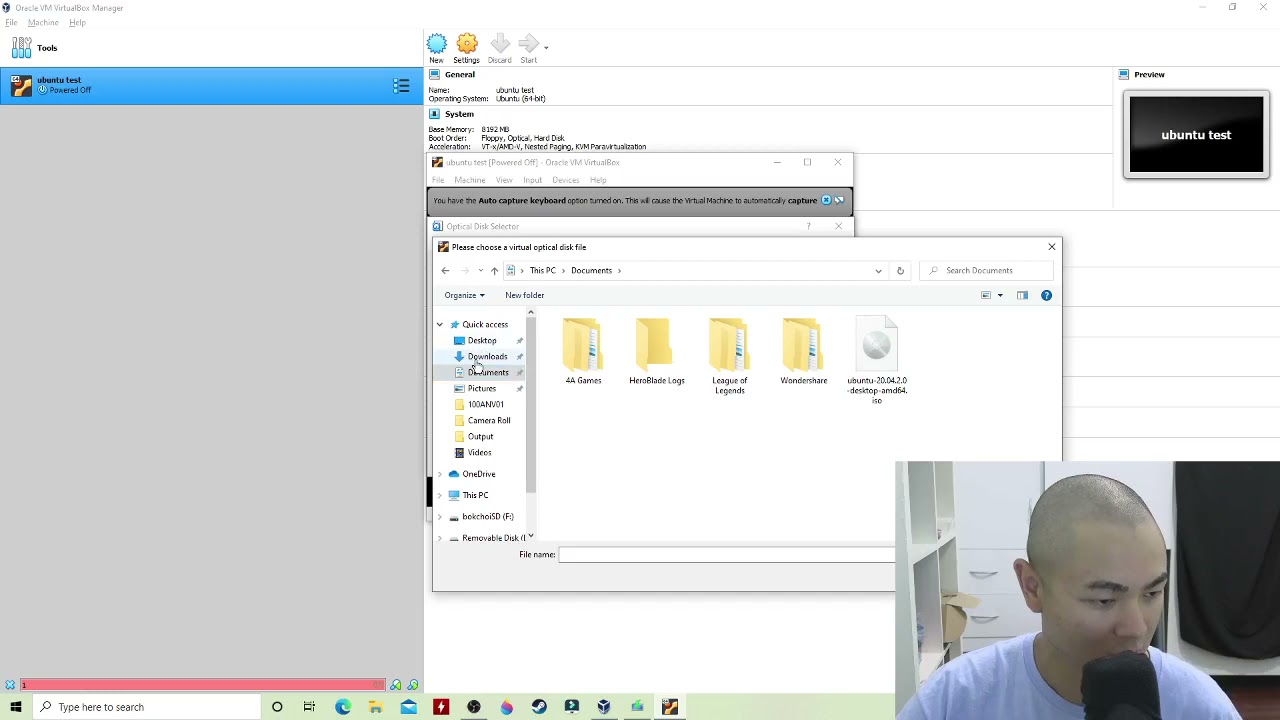
Task: Select Videos in sidebar
Action: (479, 452)
